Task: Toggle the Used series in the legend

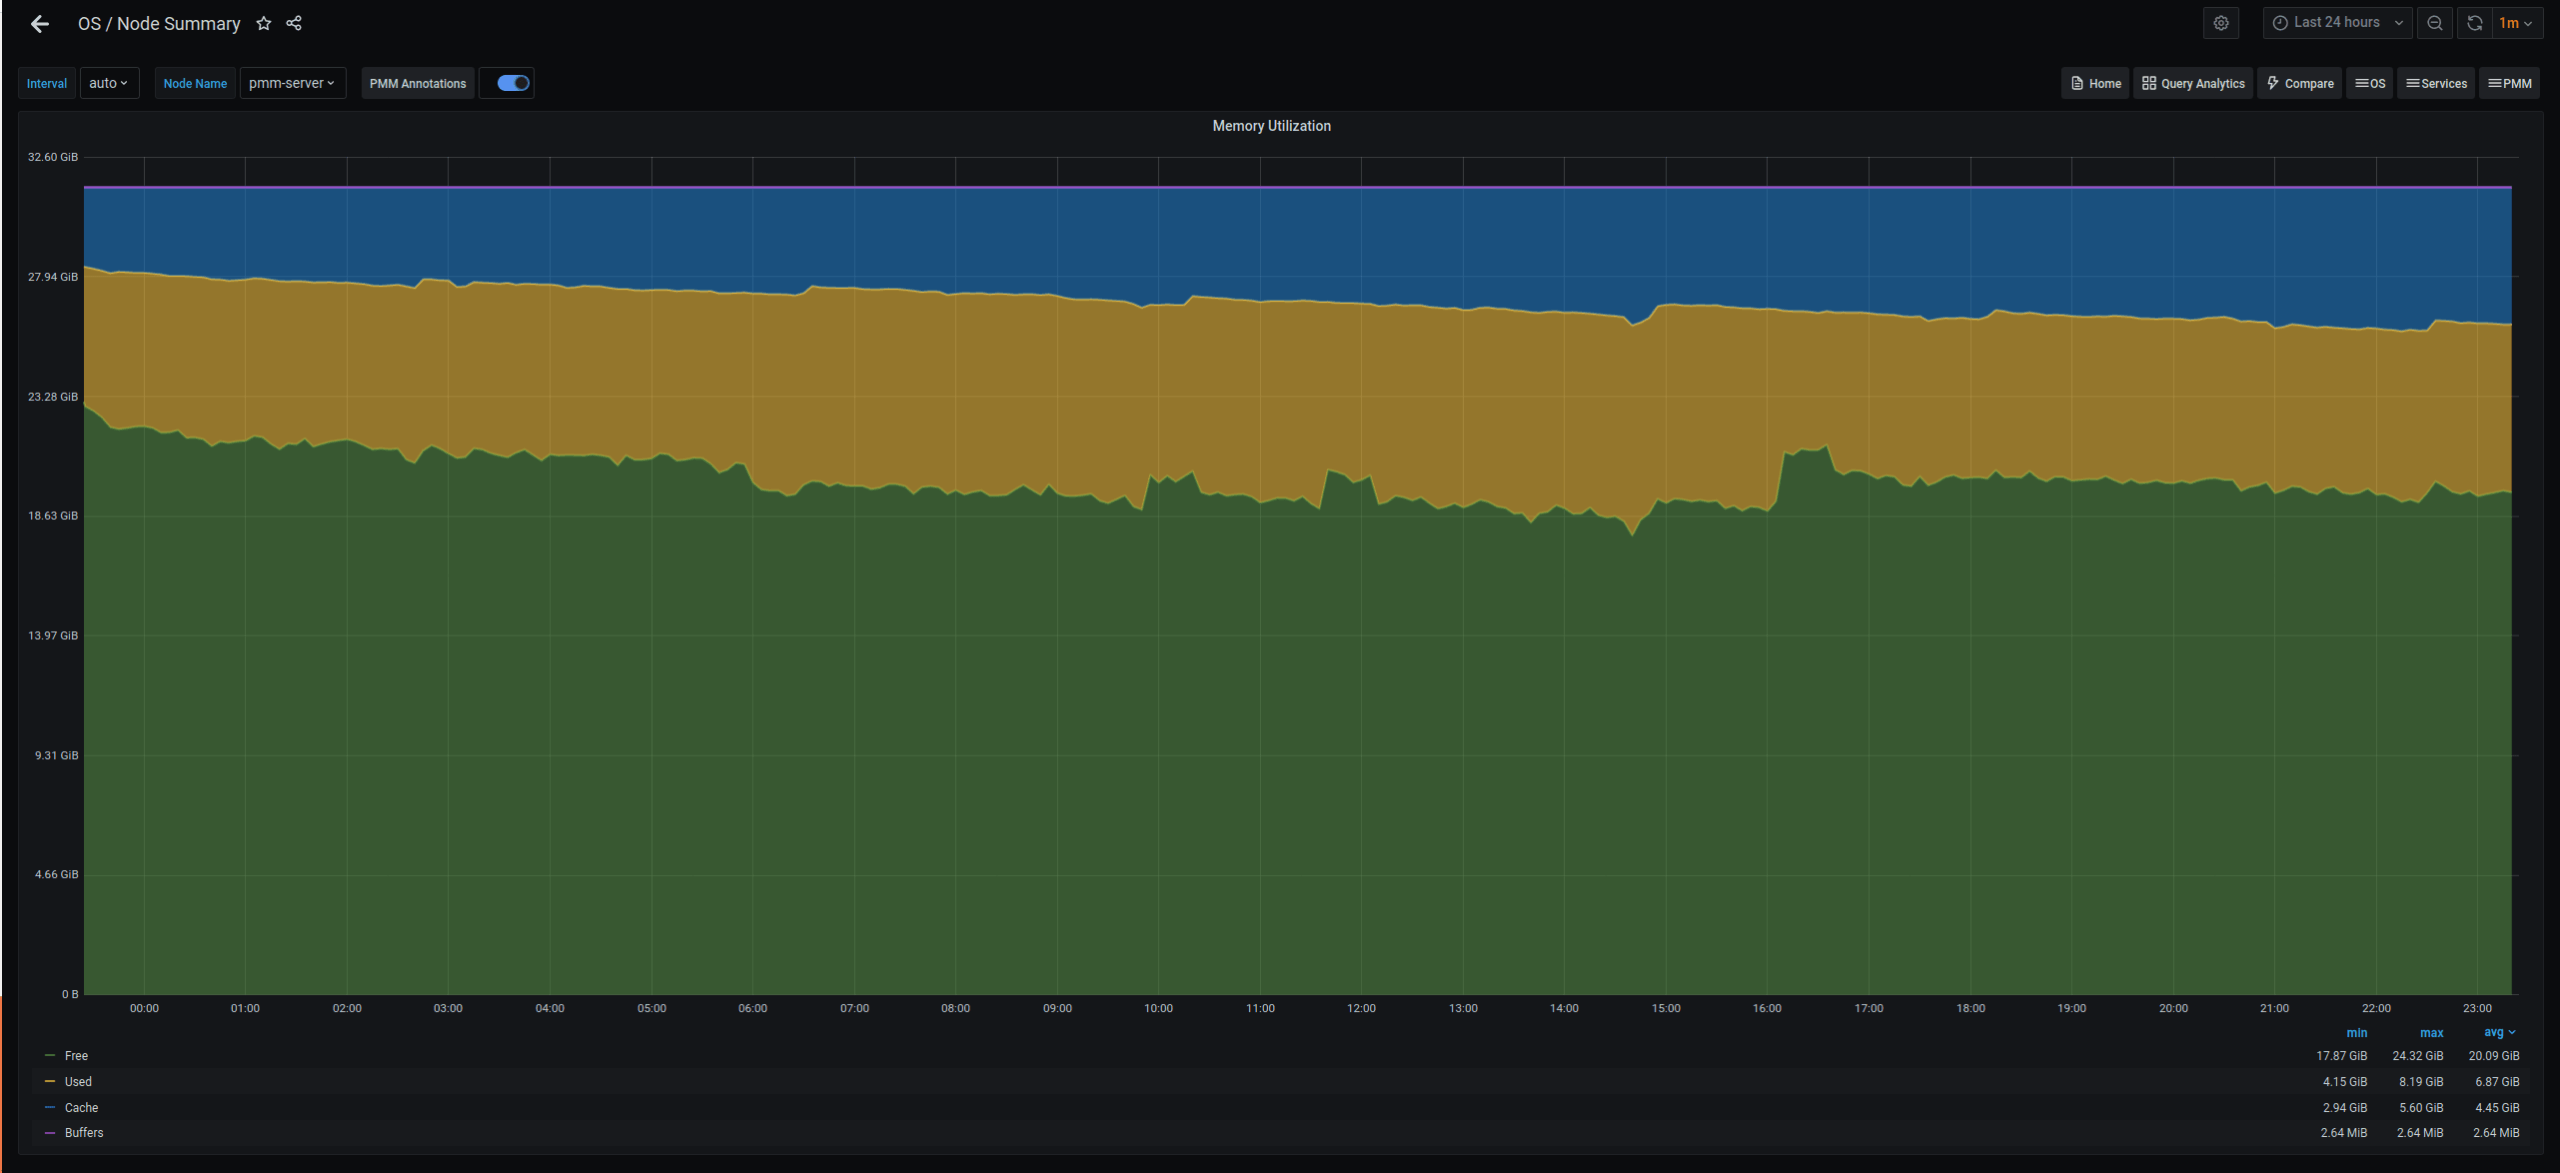Action: (78, 1081)
